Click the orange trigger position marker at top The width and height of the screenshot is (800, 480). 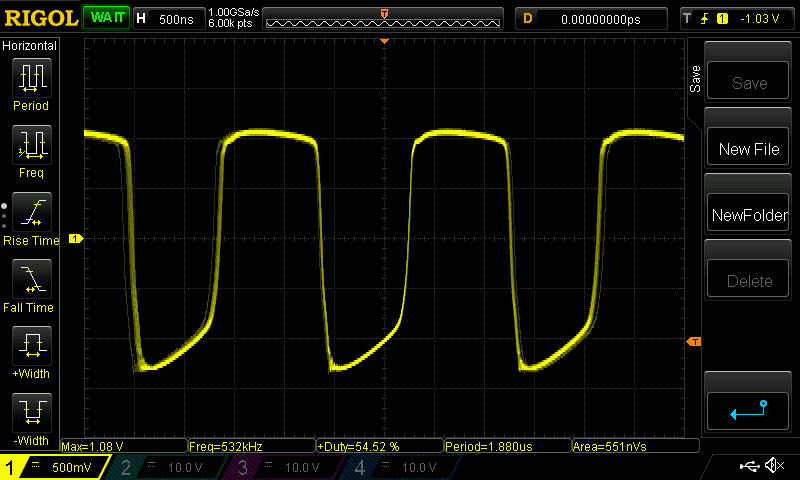tap(385, 41)
